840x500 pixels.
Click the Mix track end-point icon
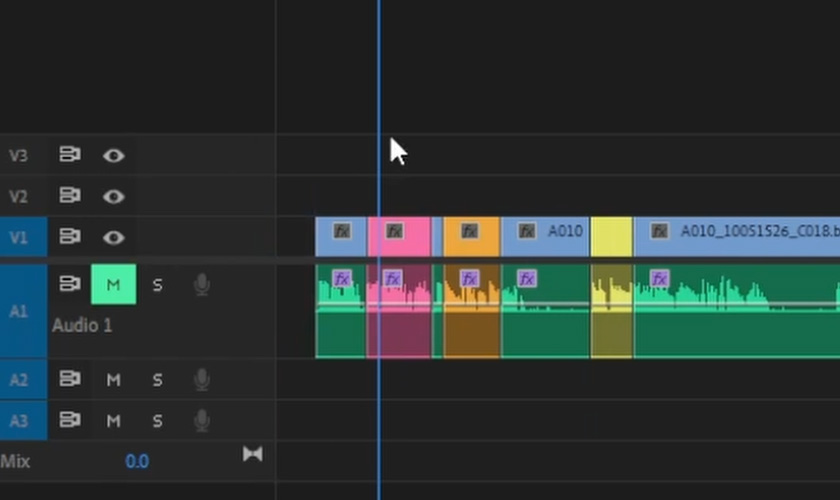(x=252, y=454)
